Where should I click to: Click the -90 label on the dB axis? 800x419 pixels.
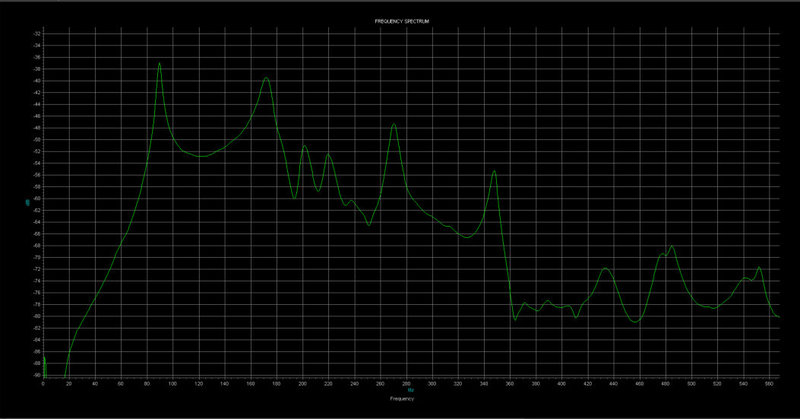37,375
